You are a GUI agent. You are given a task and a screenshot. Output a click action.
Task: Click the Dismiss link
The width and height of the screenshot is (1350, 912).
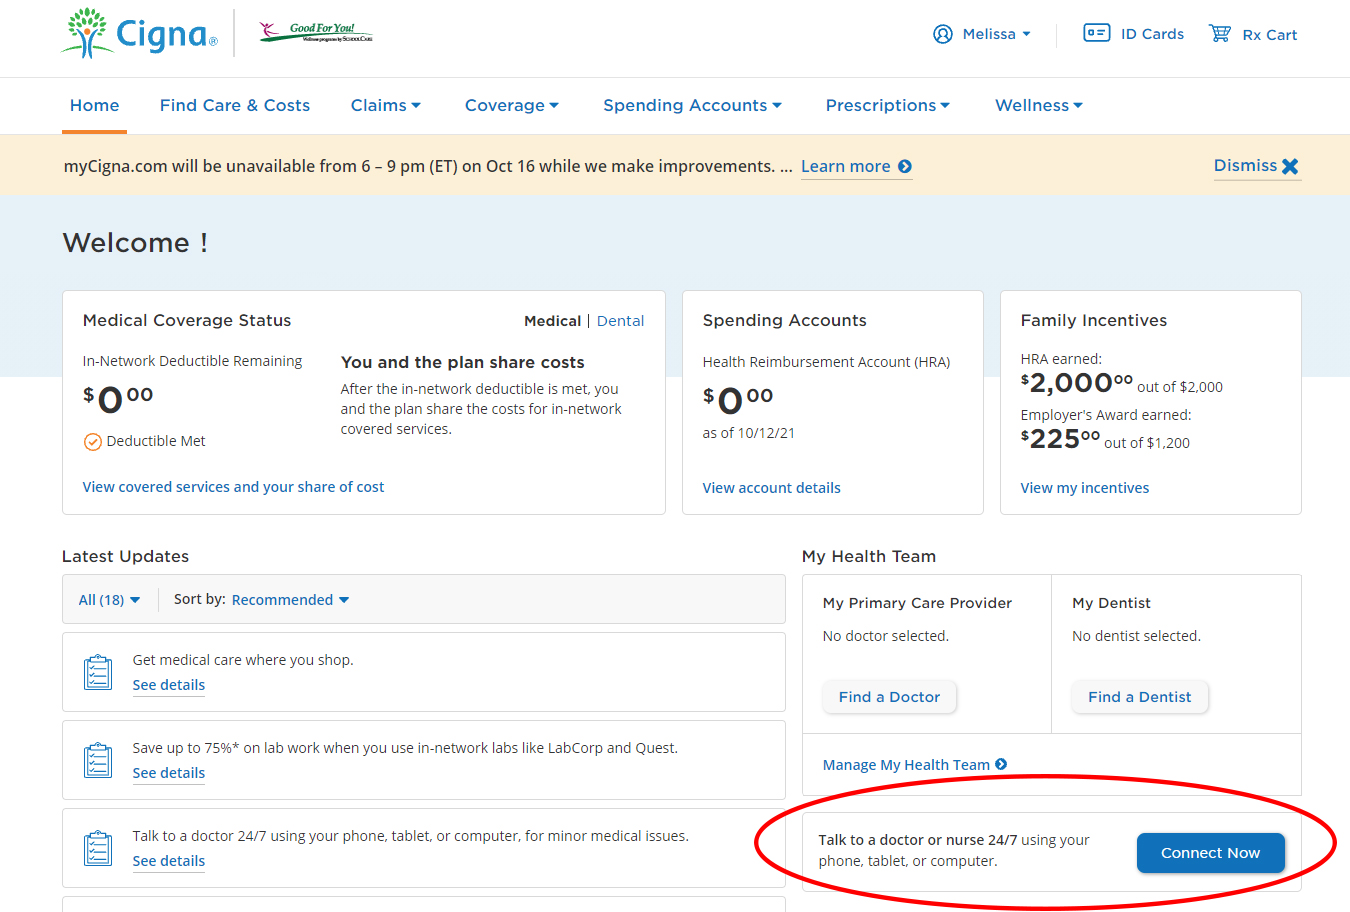coord(1245,166)
